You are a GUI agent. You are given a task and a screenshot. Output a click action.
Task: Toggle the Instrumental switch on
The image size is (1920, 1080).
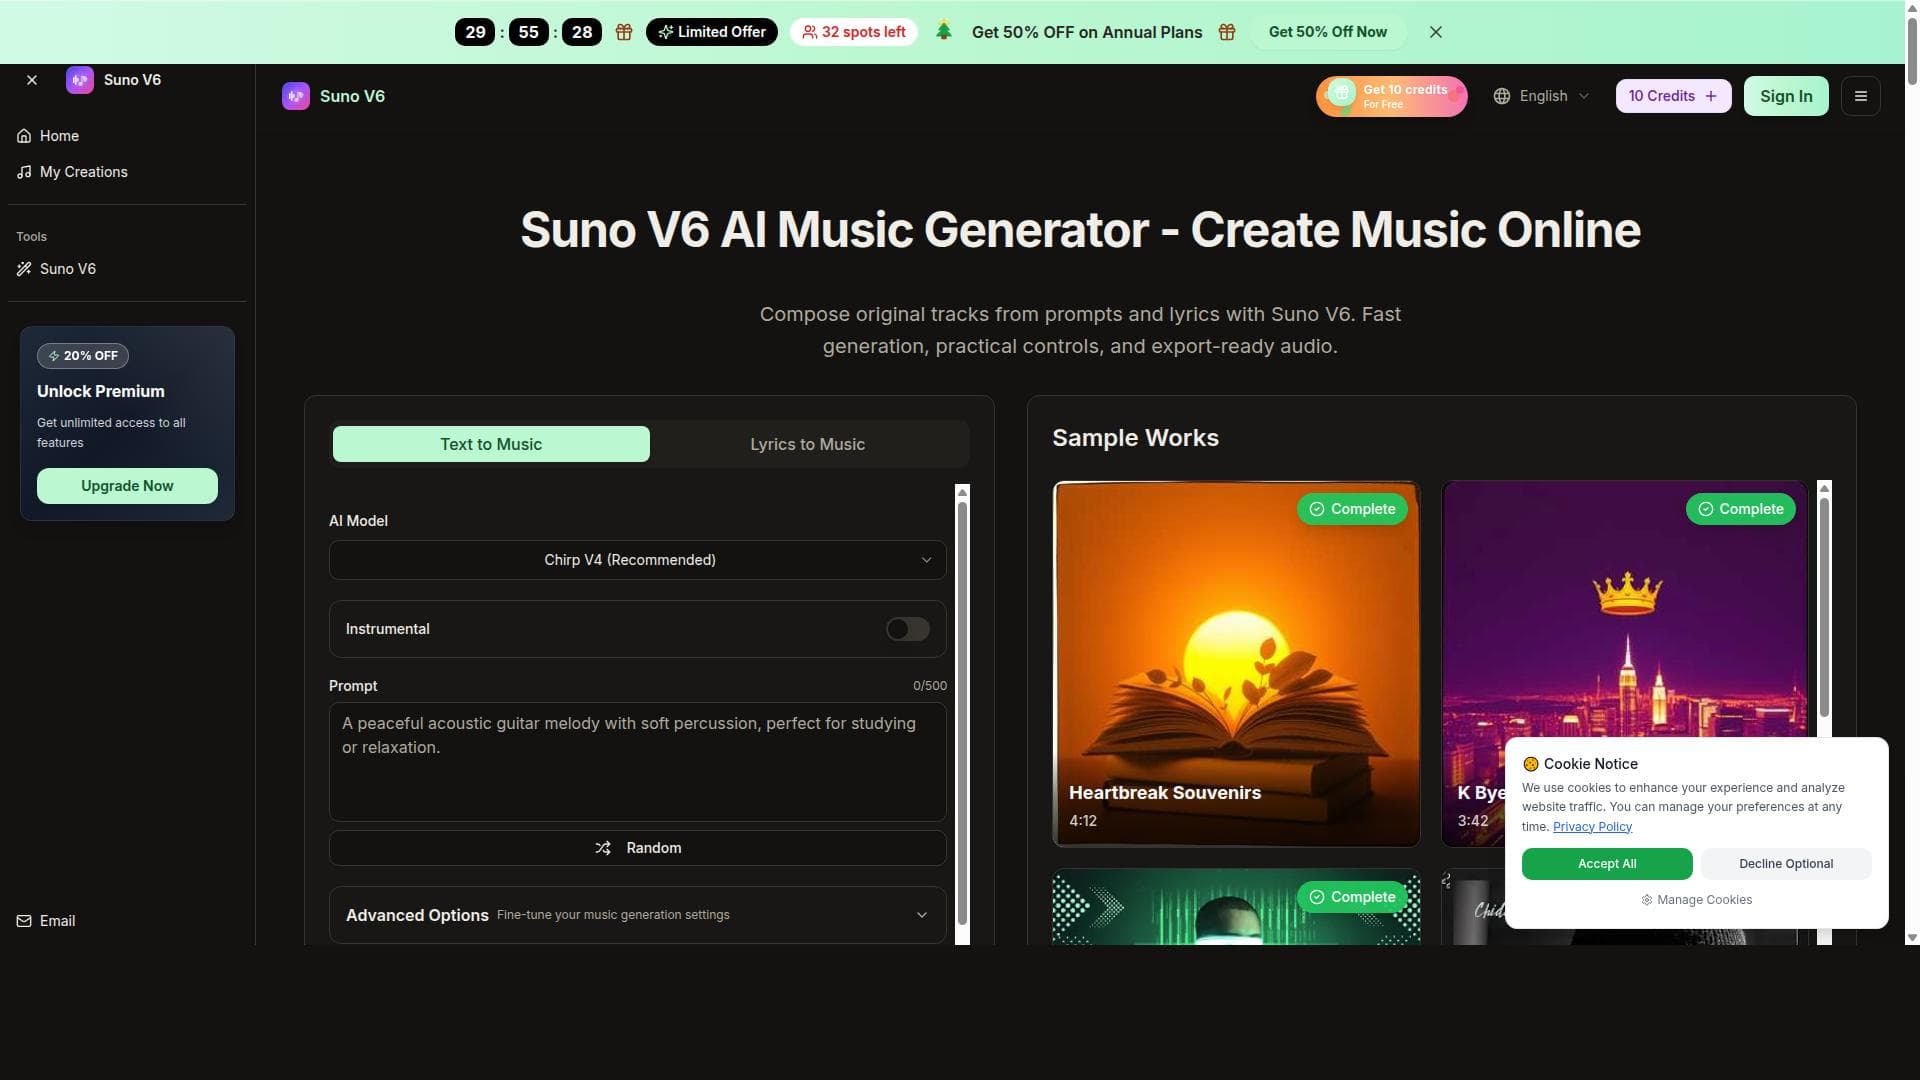pos(908,629)
